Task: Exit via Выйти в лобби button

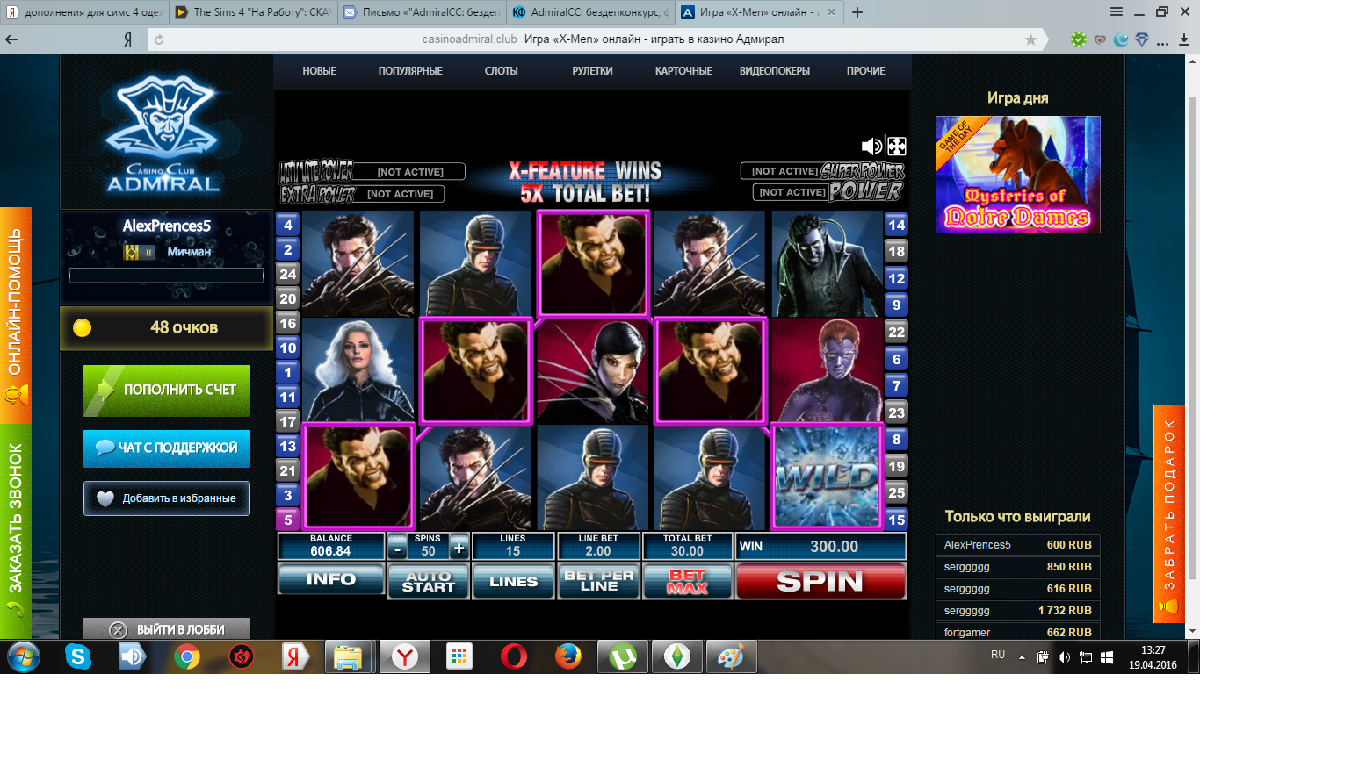Action: [x=166, y=629]
